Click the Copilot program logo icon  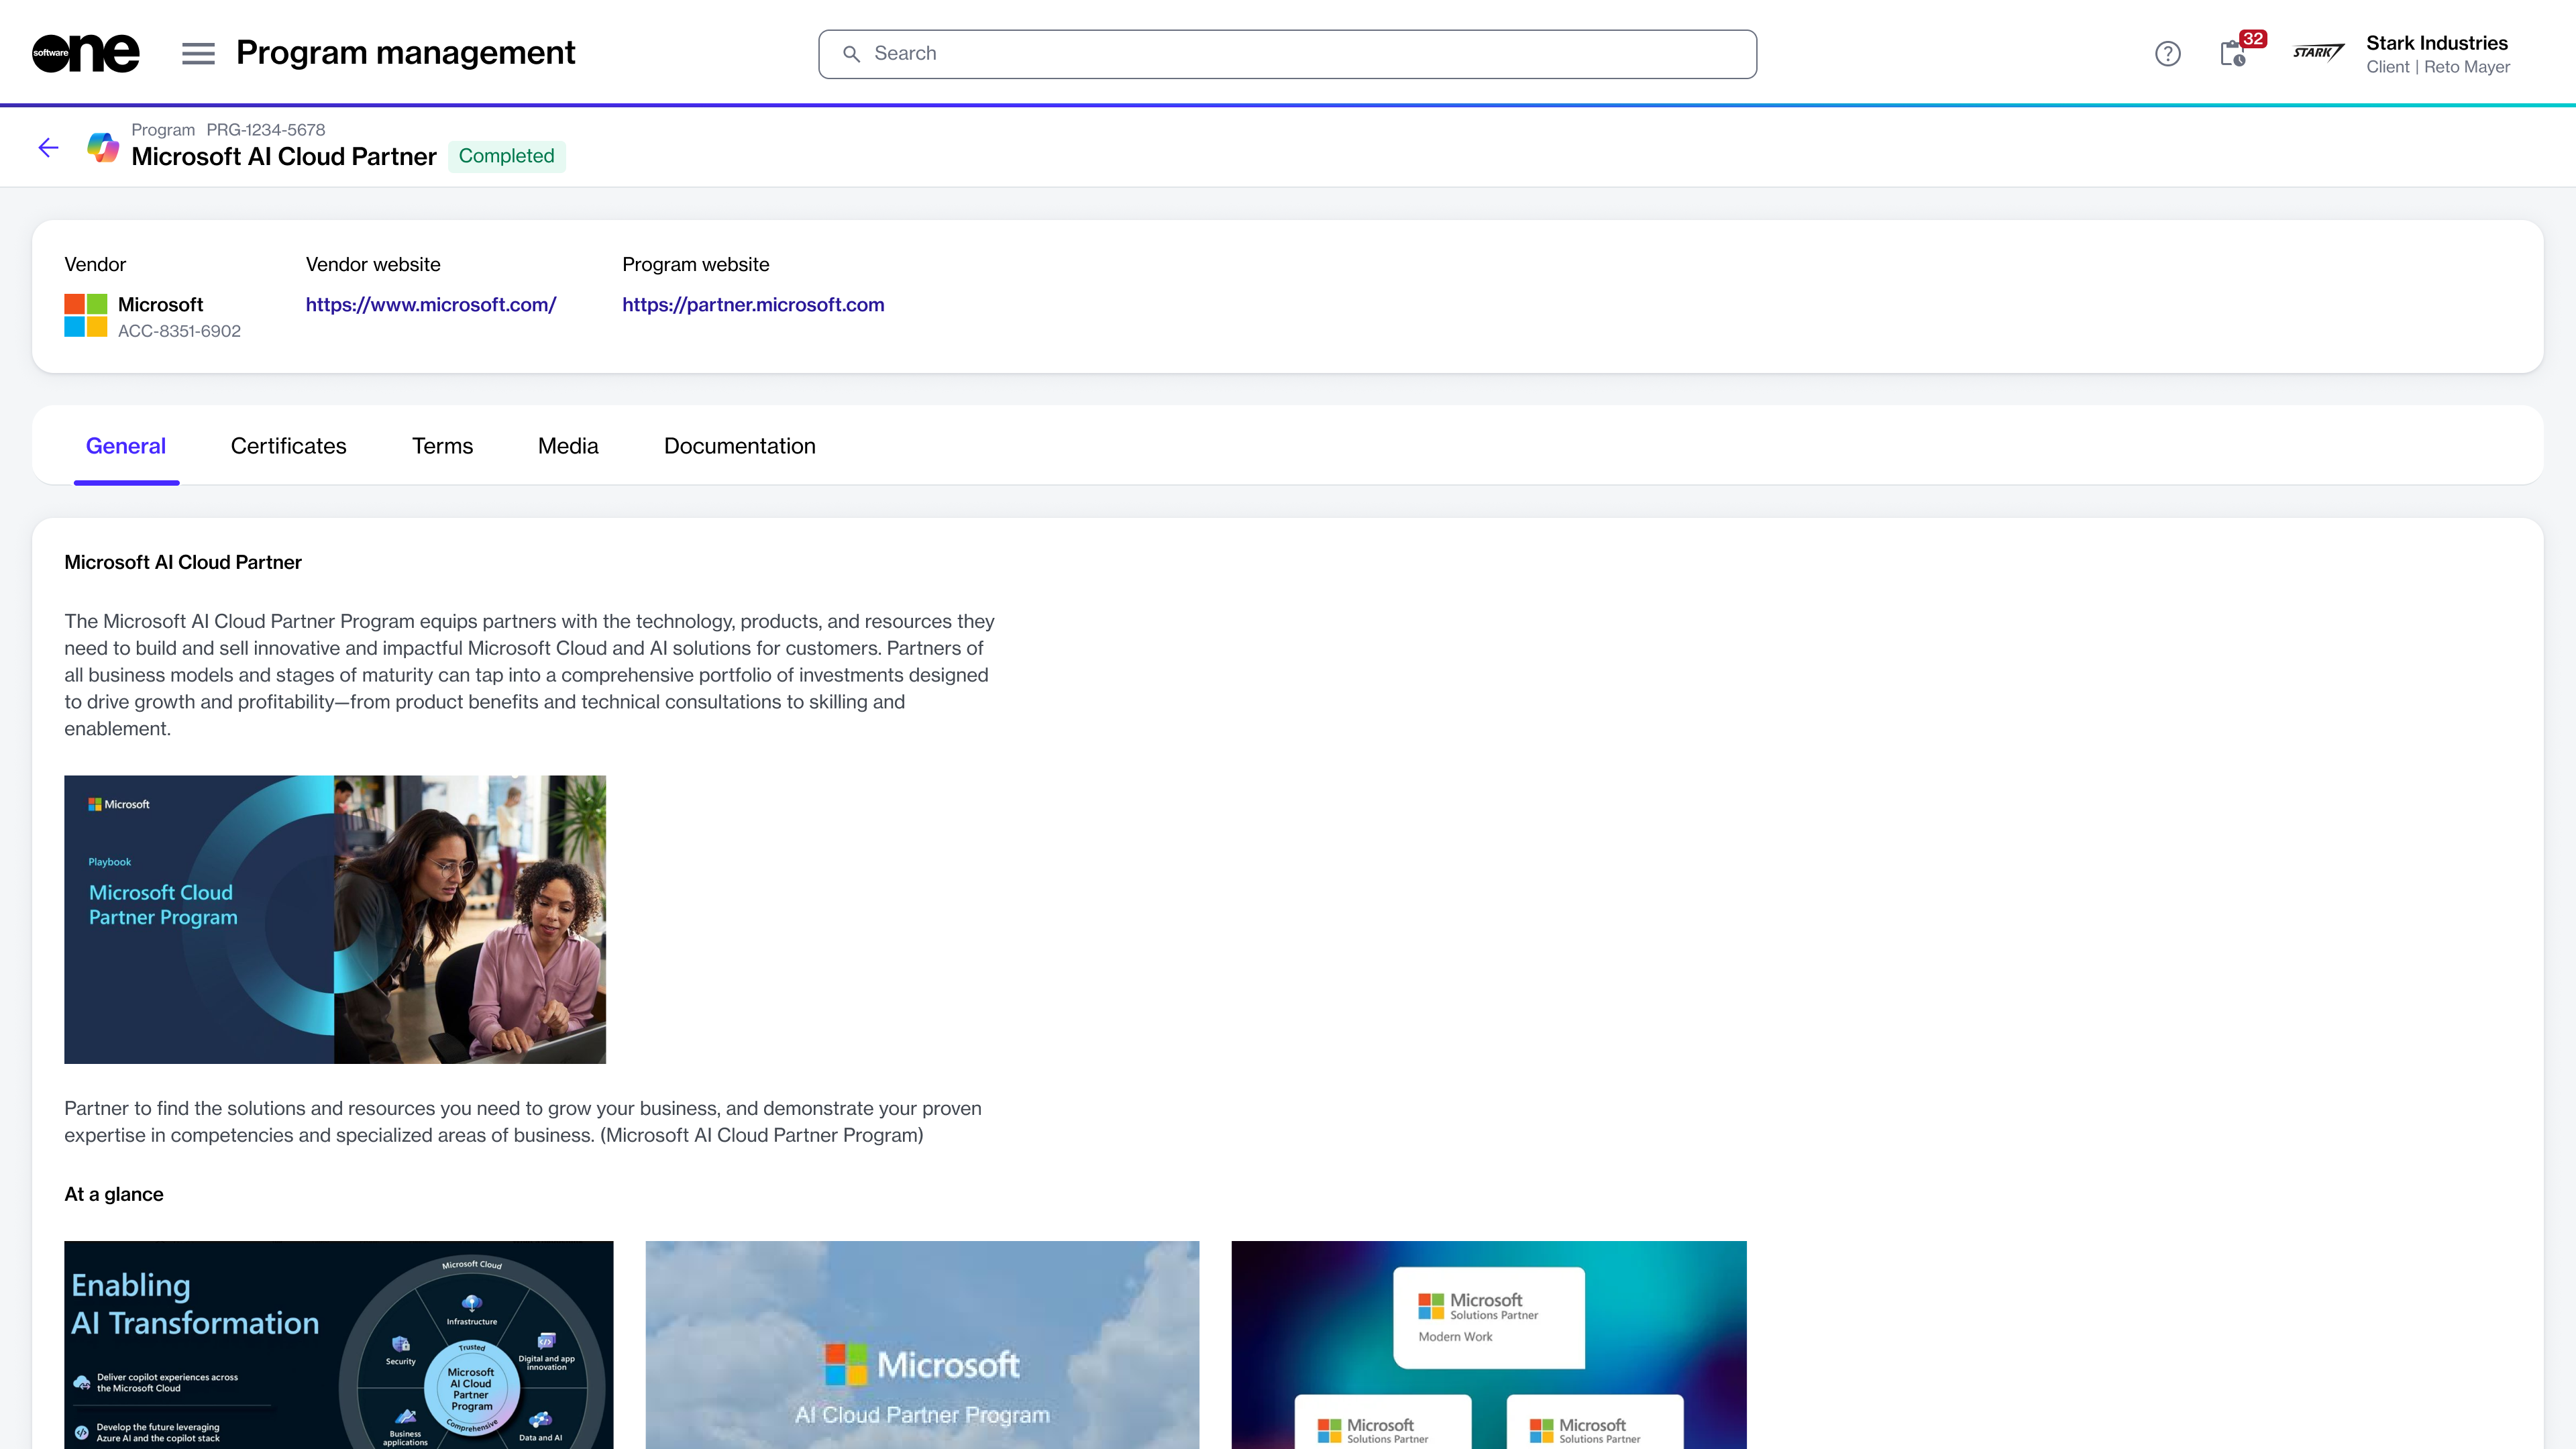click(x=103, y=147)
